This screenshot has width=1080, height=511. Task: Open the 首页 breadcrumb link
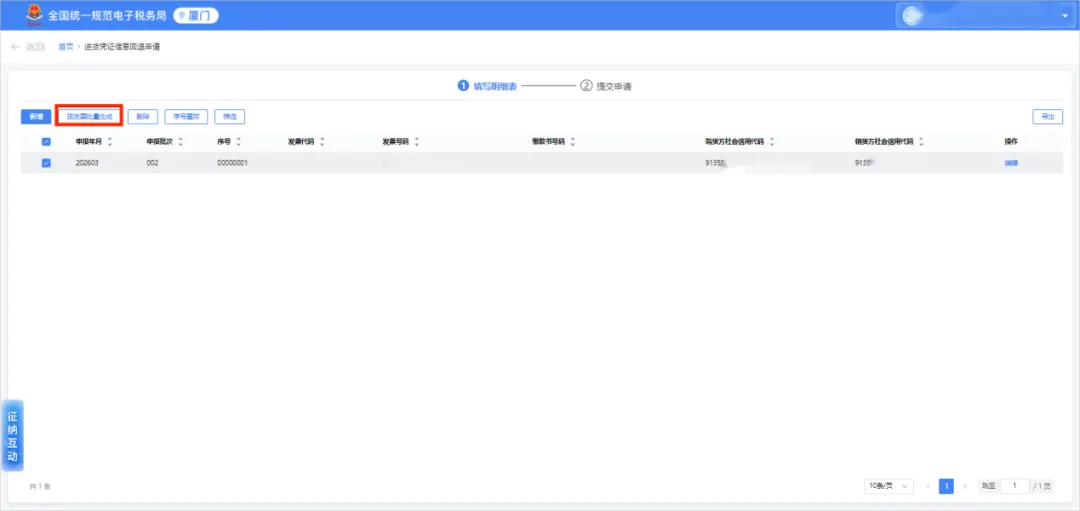(65, 47)
